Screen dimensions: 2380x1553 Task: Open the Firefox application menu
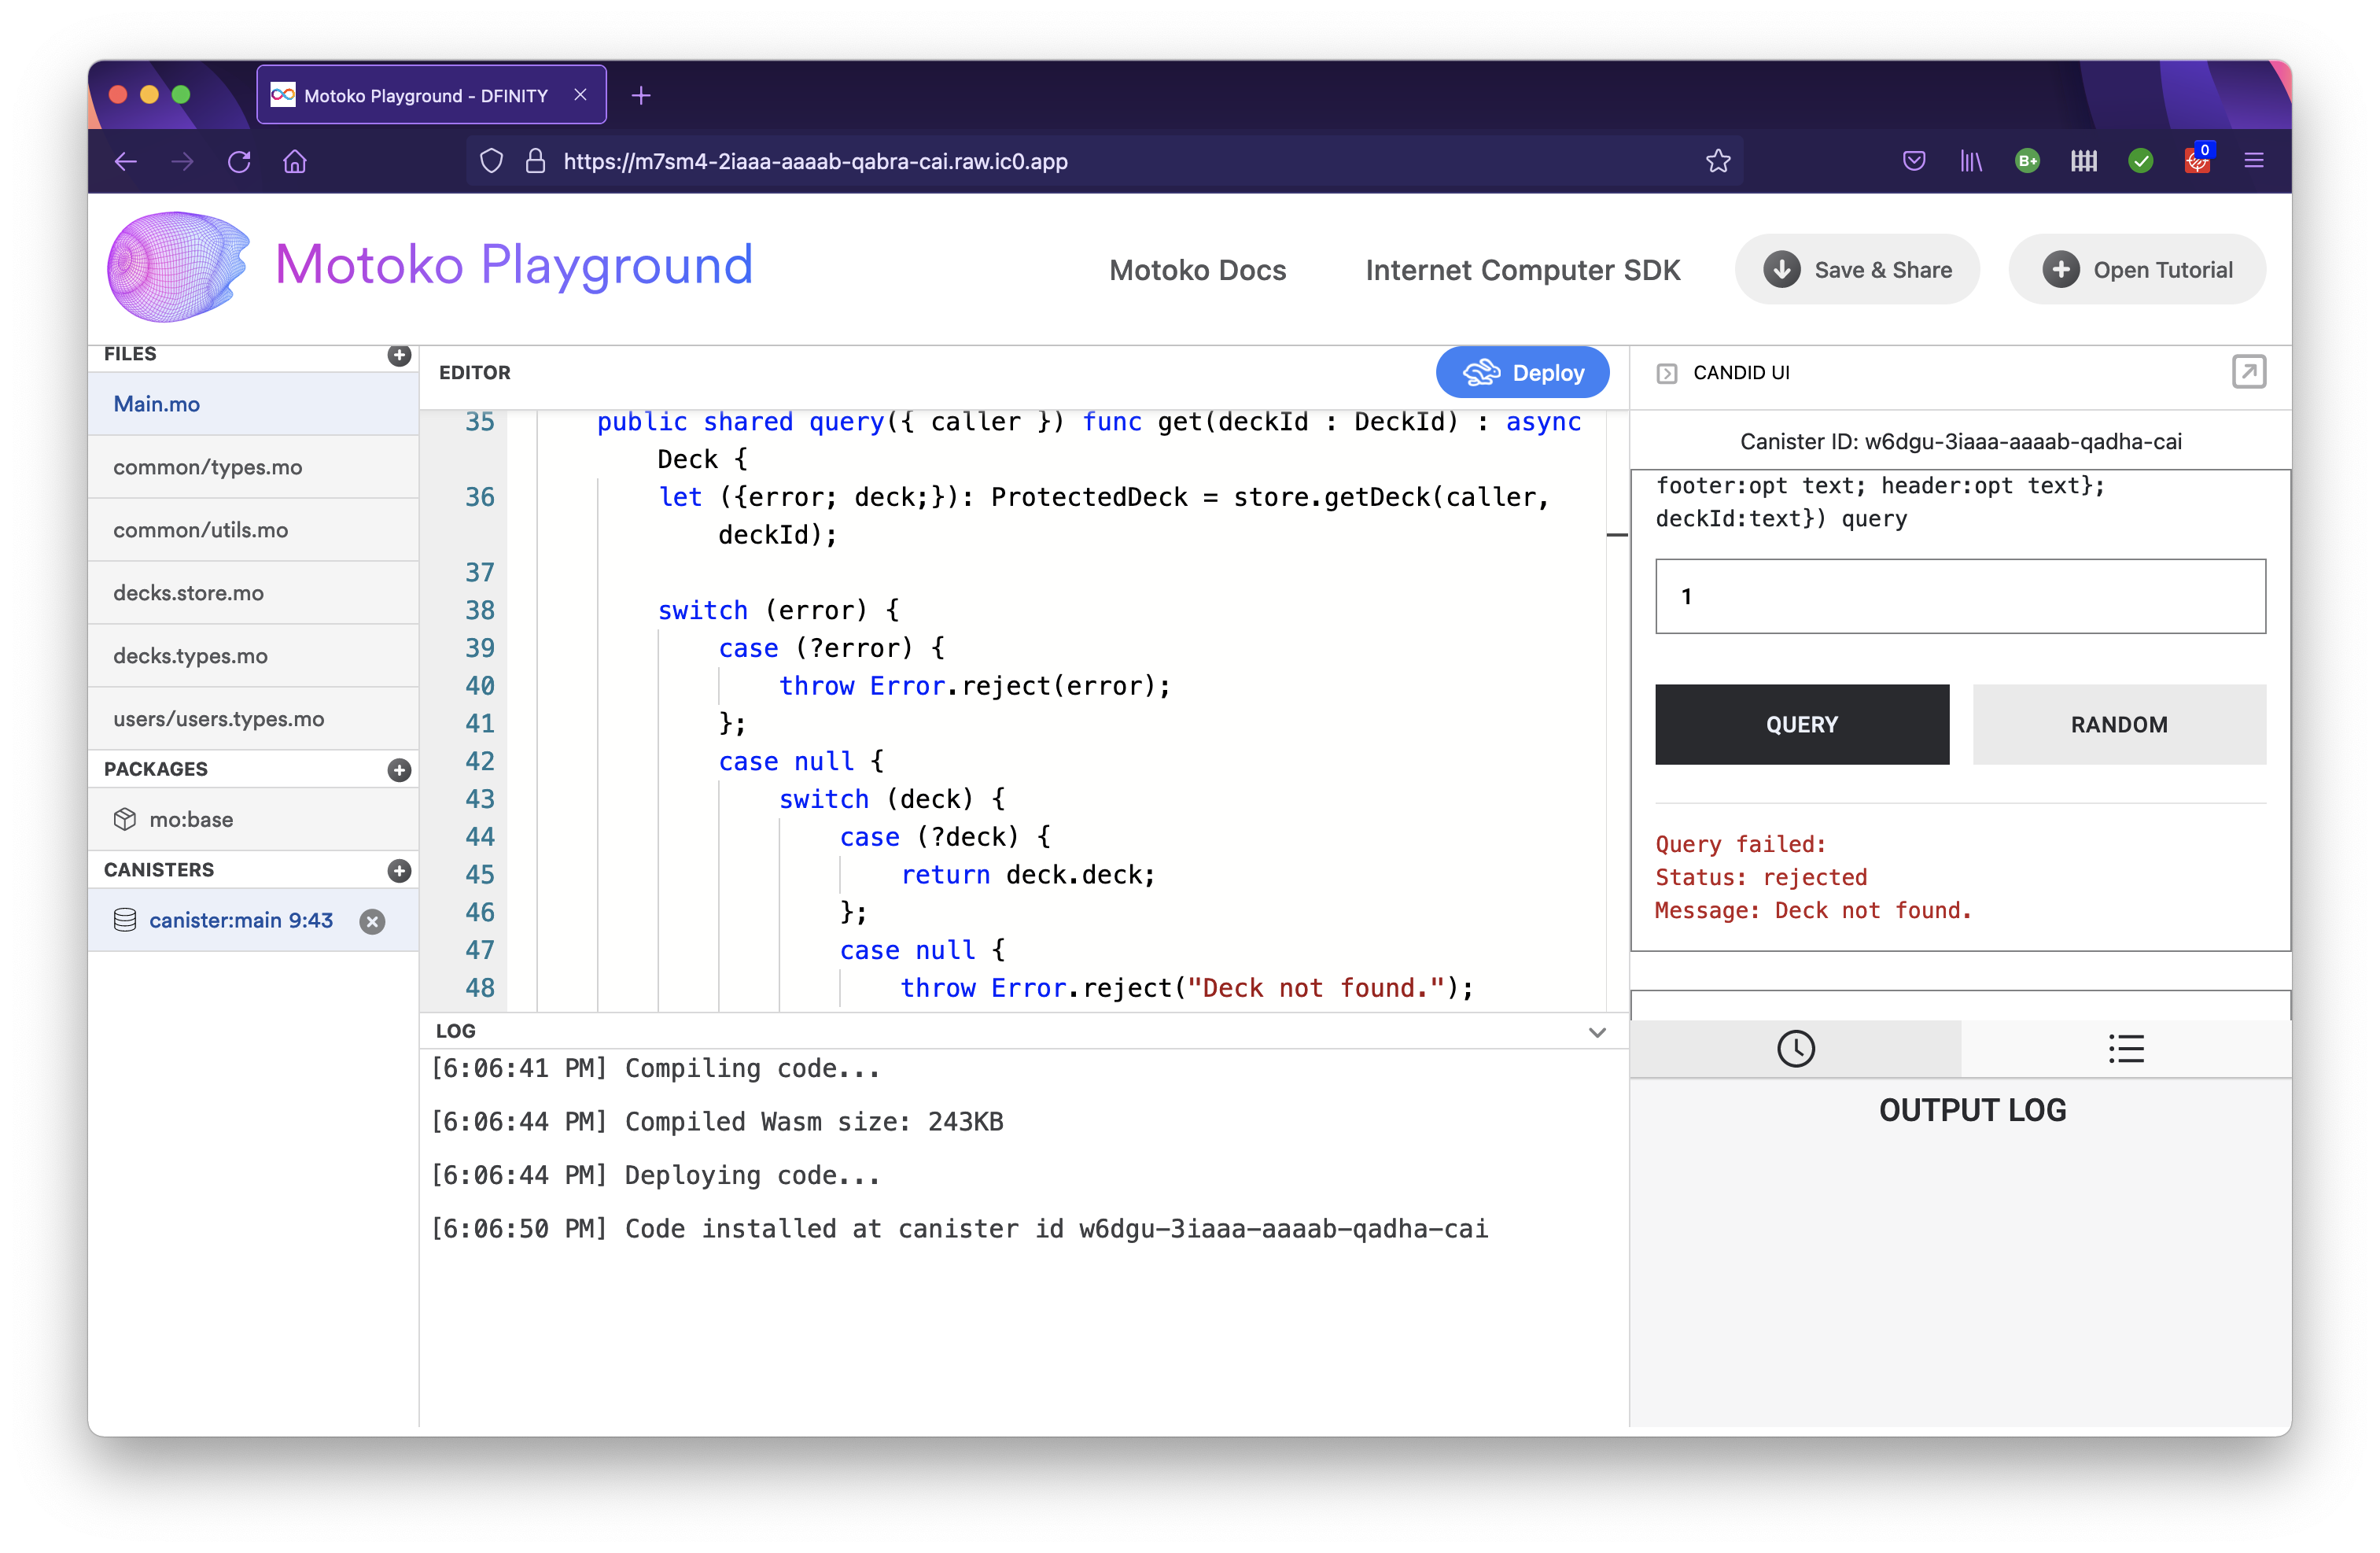click(2254, 160)
